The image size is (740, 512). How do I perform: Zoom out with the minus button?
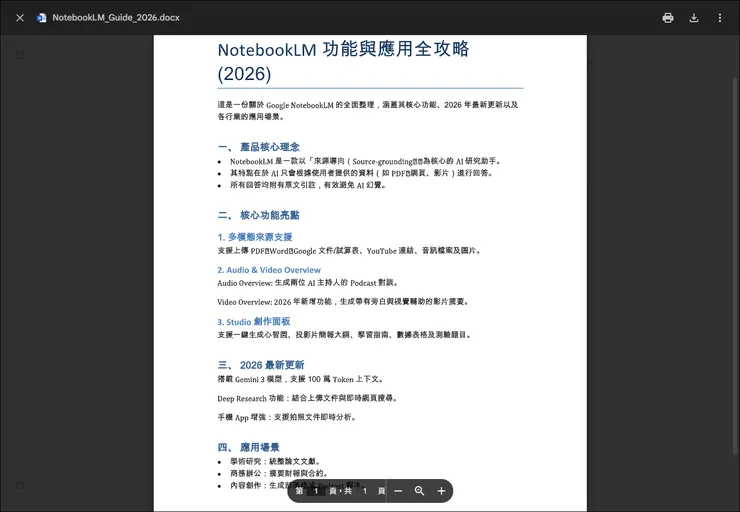398,491
